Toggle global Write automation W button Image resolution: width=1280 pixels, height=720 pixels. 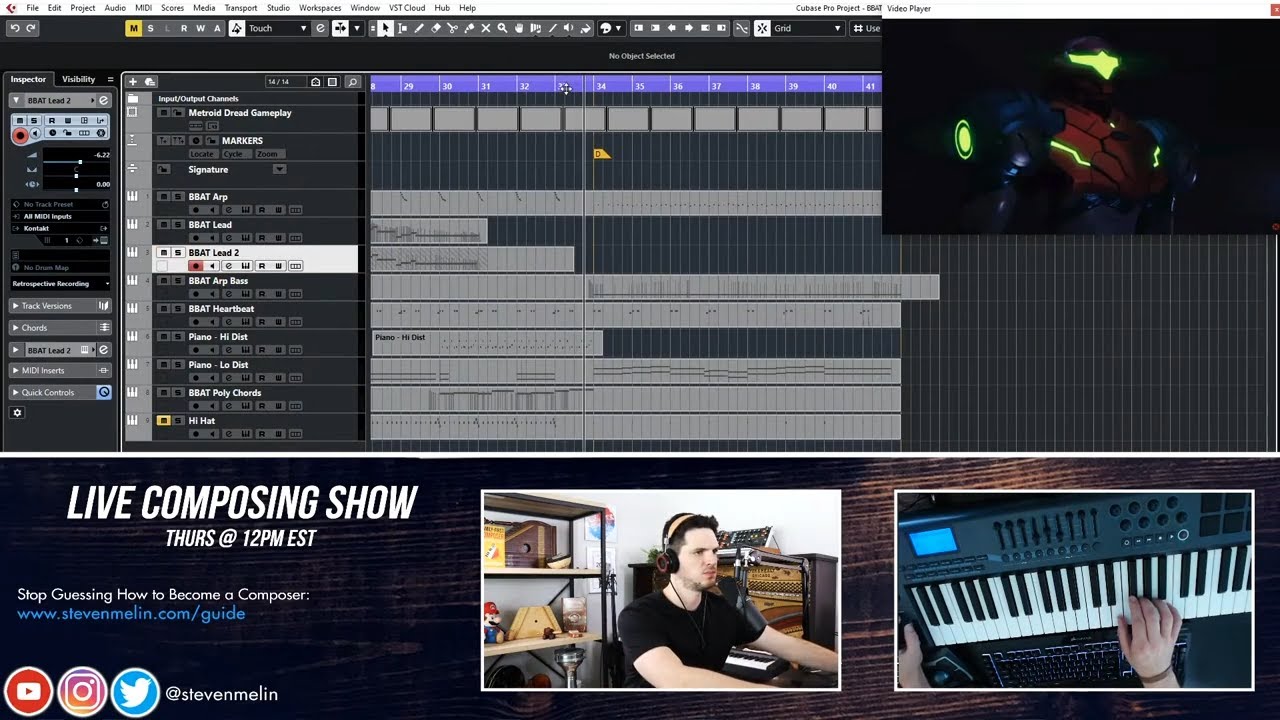click(x=200, y=28)
